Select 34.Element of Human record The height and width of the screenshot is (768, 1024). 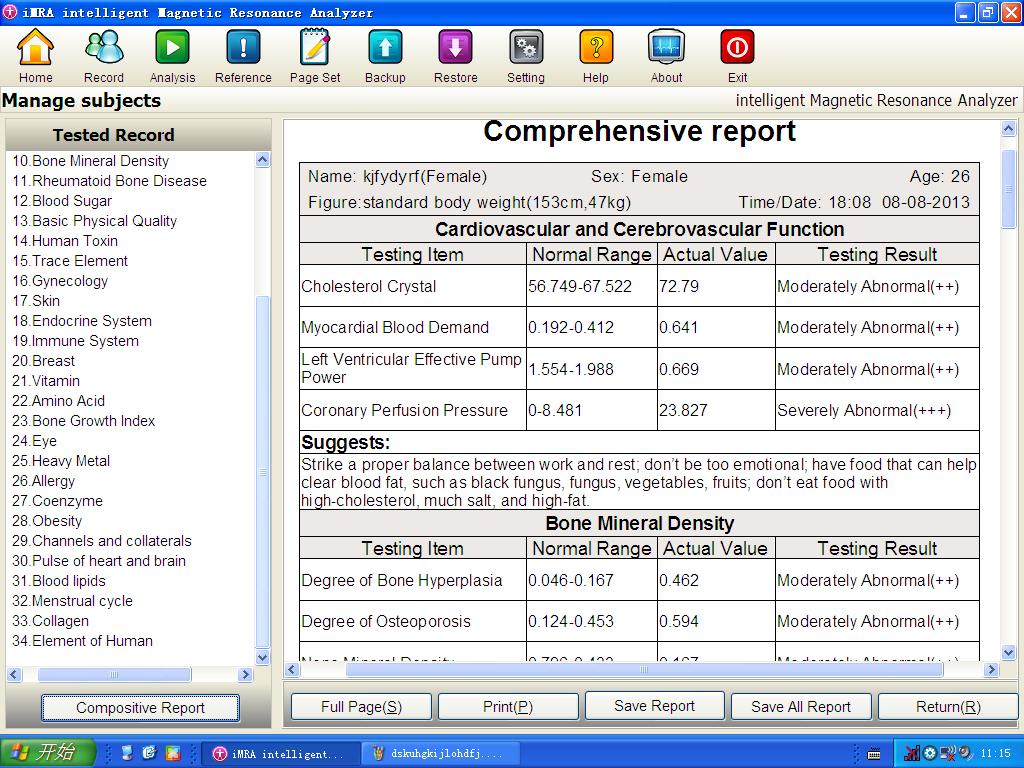tap(82, 641)
